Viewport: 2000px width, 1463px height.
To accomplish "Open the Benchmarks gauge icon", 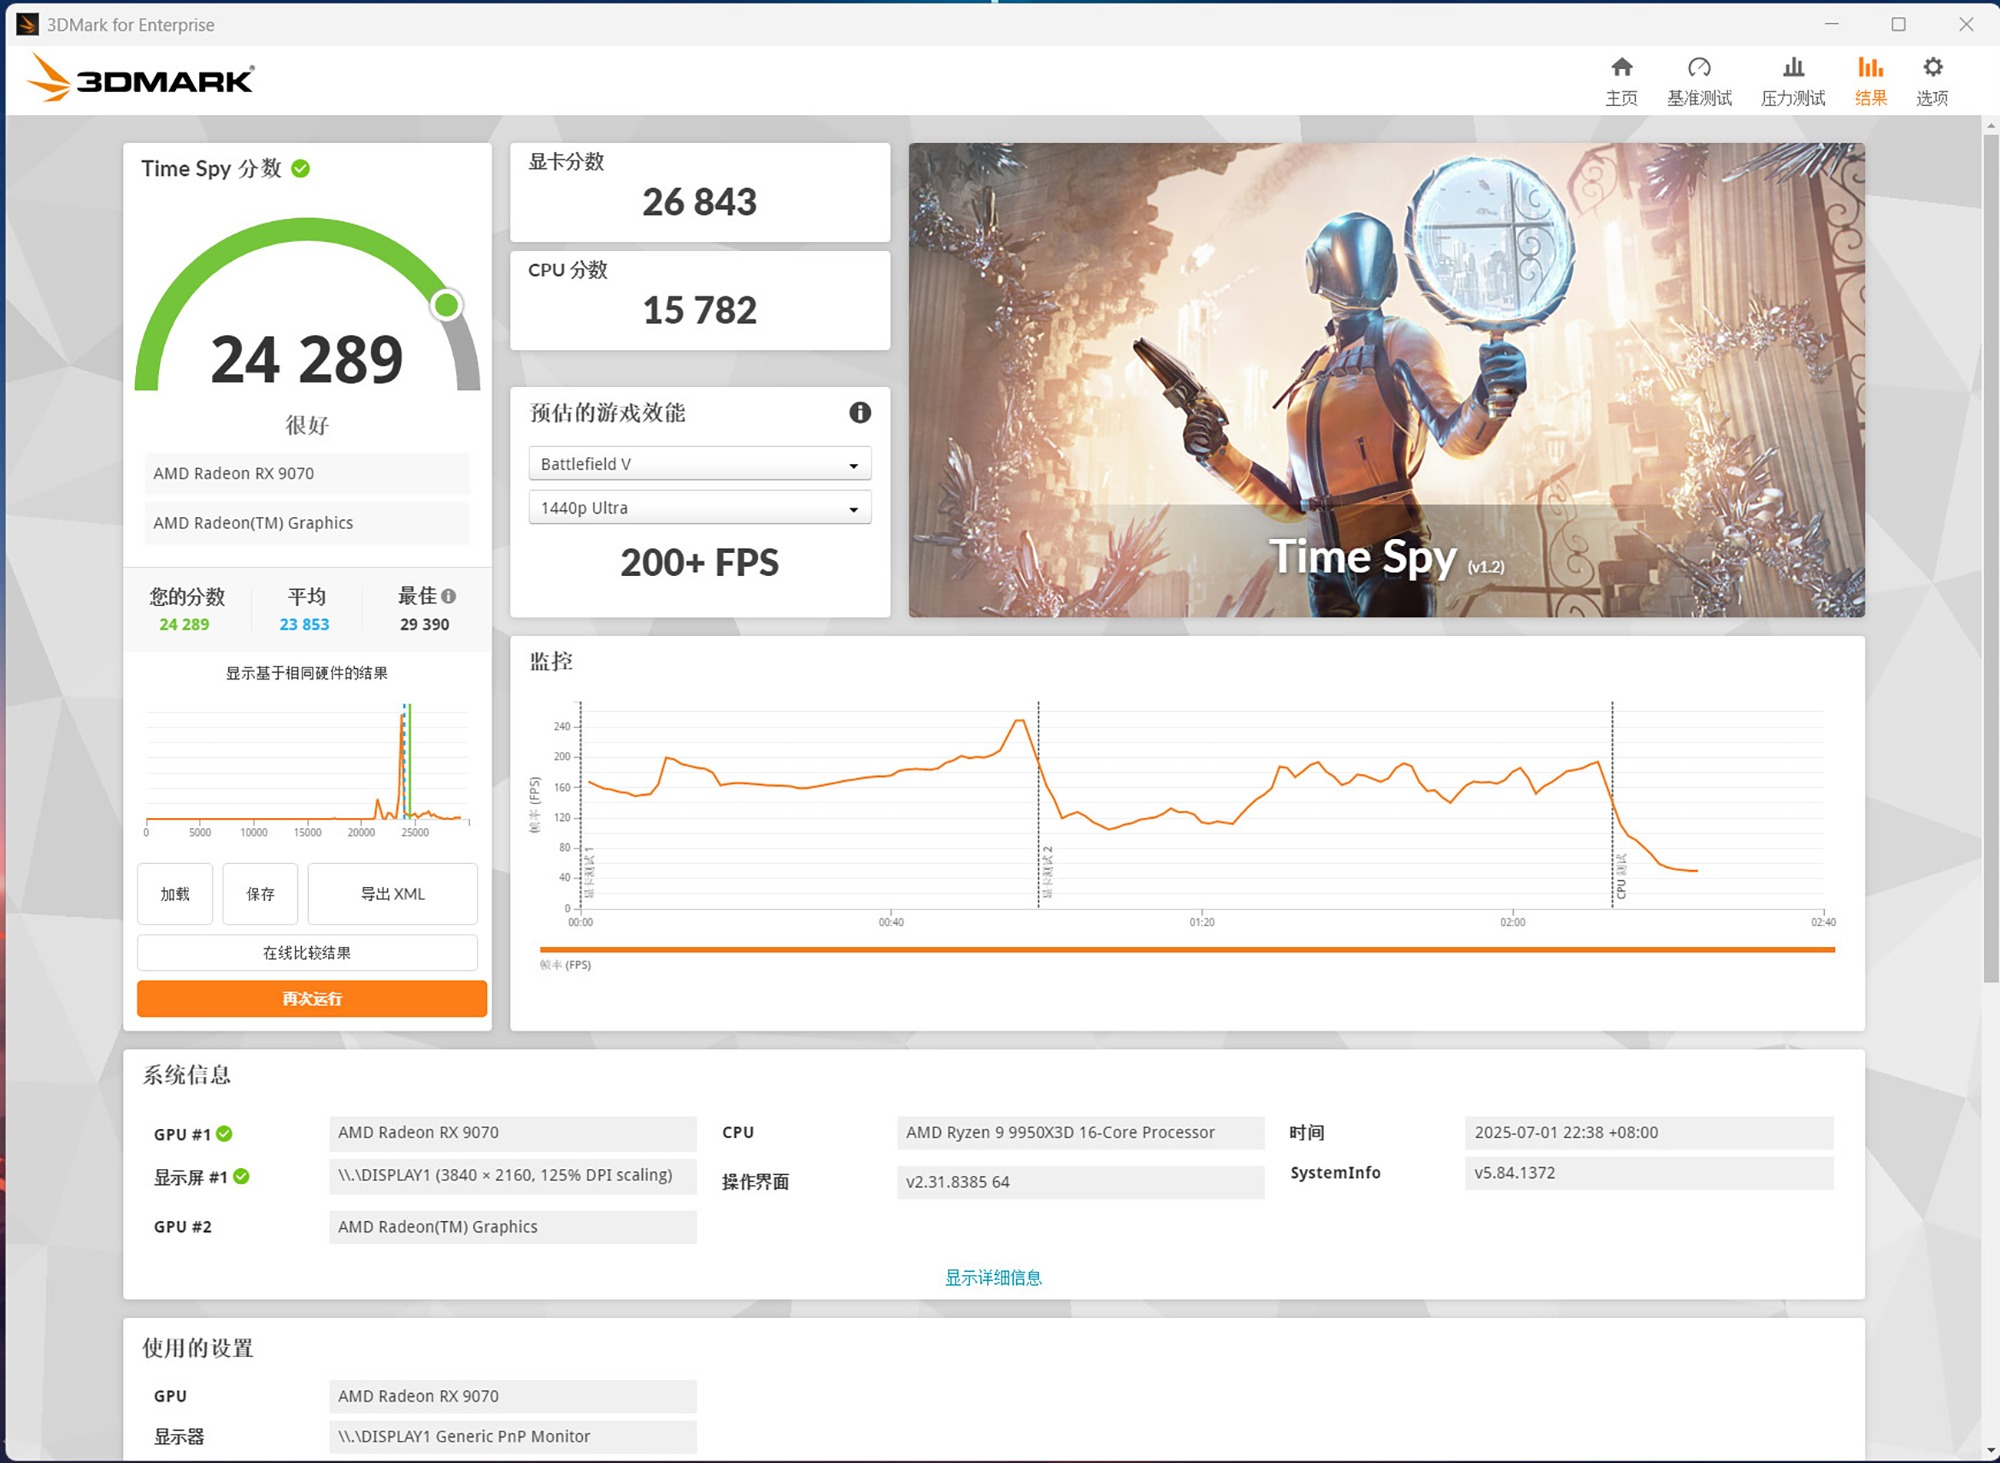I will pyautogui.click(x=1698, y=68).
